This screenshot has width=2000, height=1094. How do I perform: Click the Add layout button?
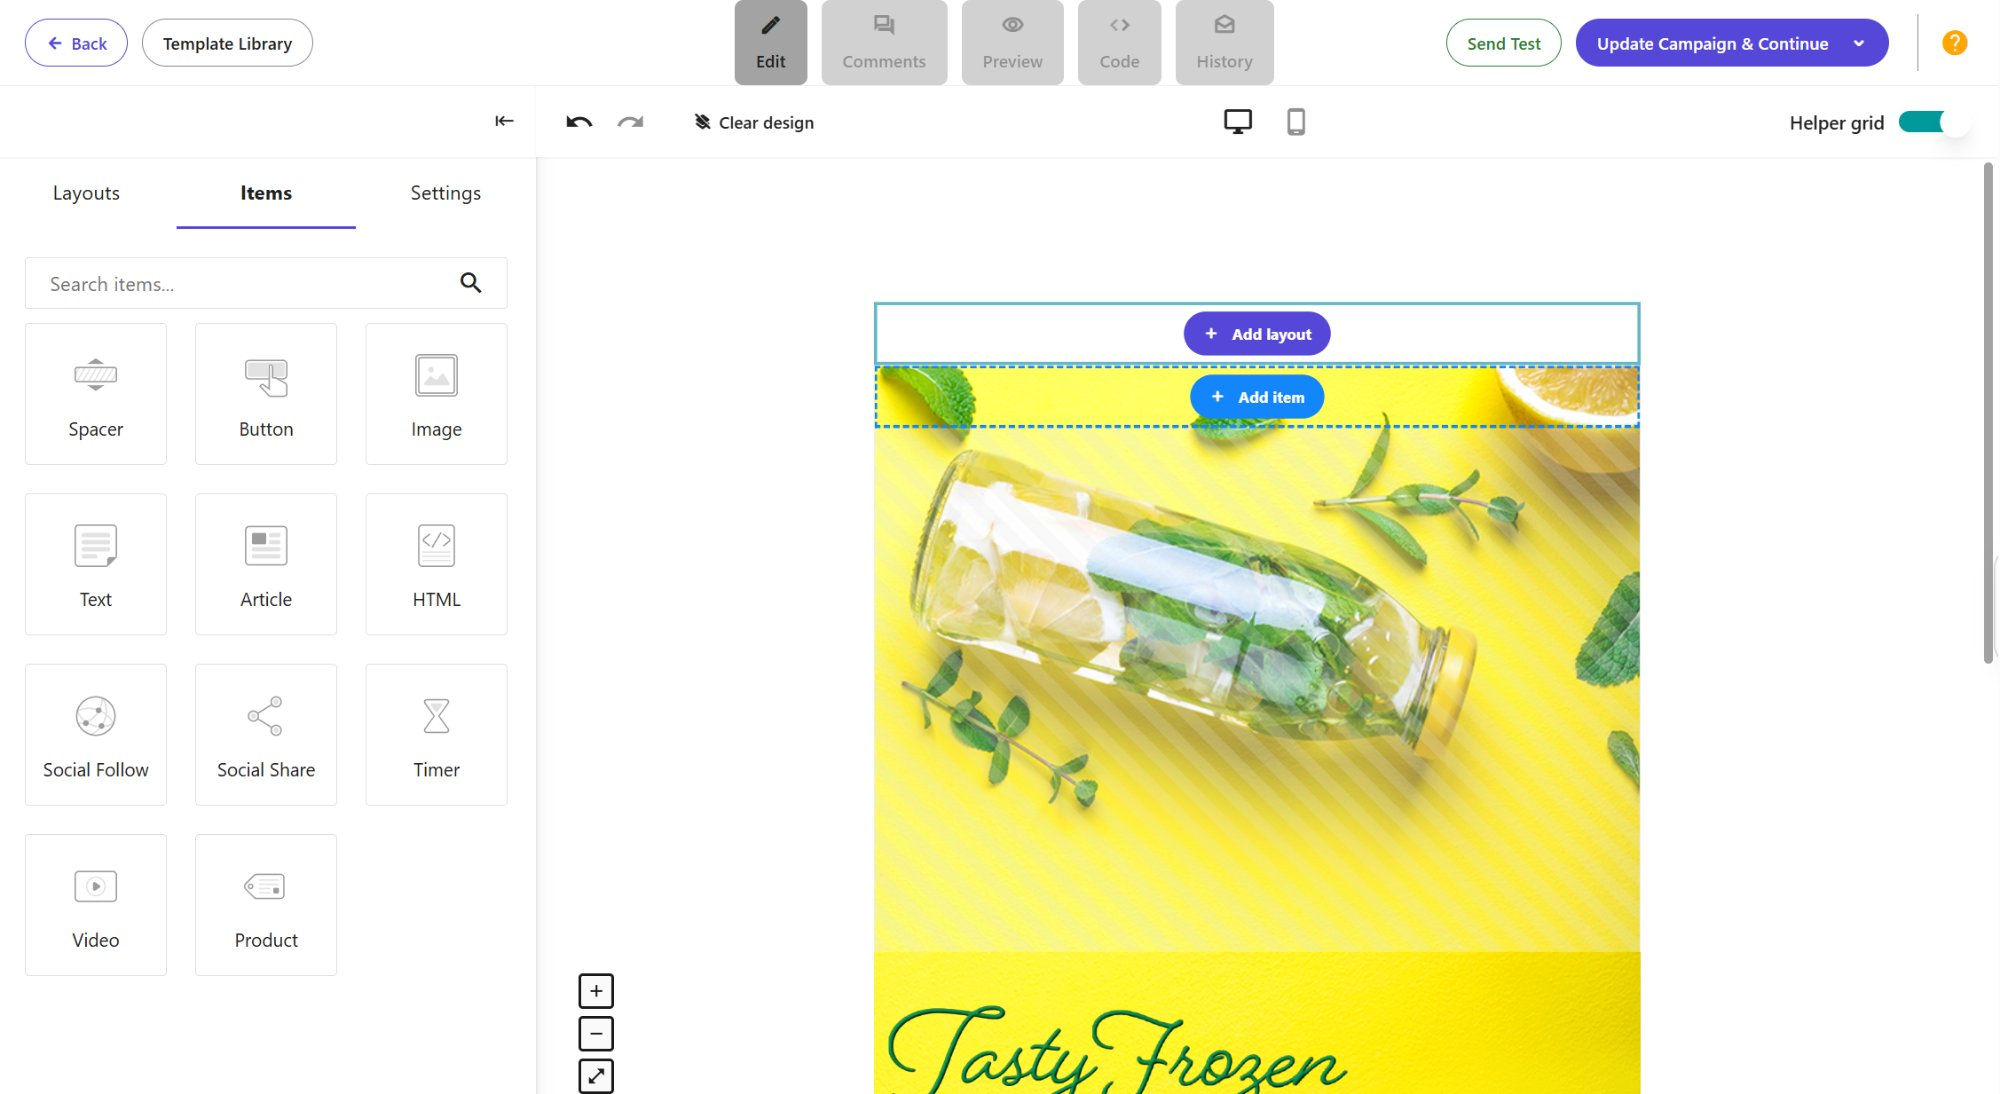1257,334
